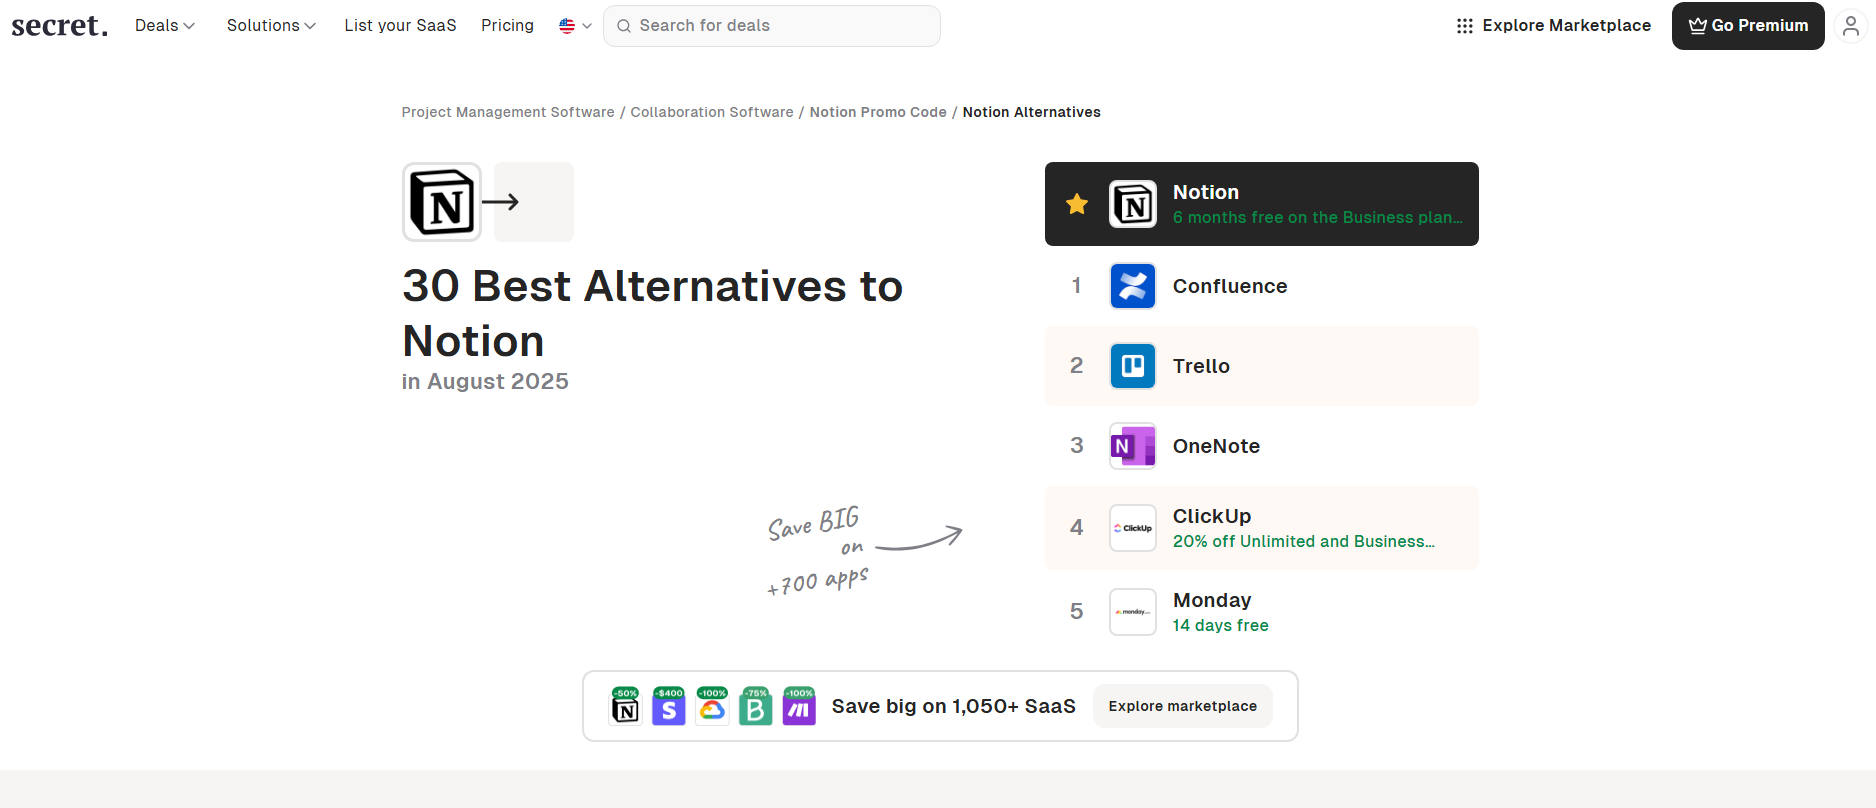Screen dimensions: 1876x808
Task: Click the Monday logo icon
Action: click(1133, 612)
